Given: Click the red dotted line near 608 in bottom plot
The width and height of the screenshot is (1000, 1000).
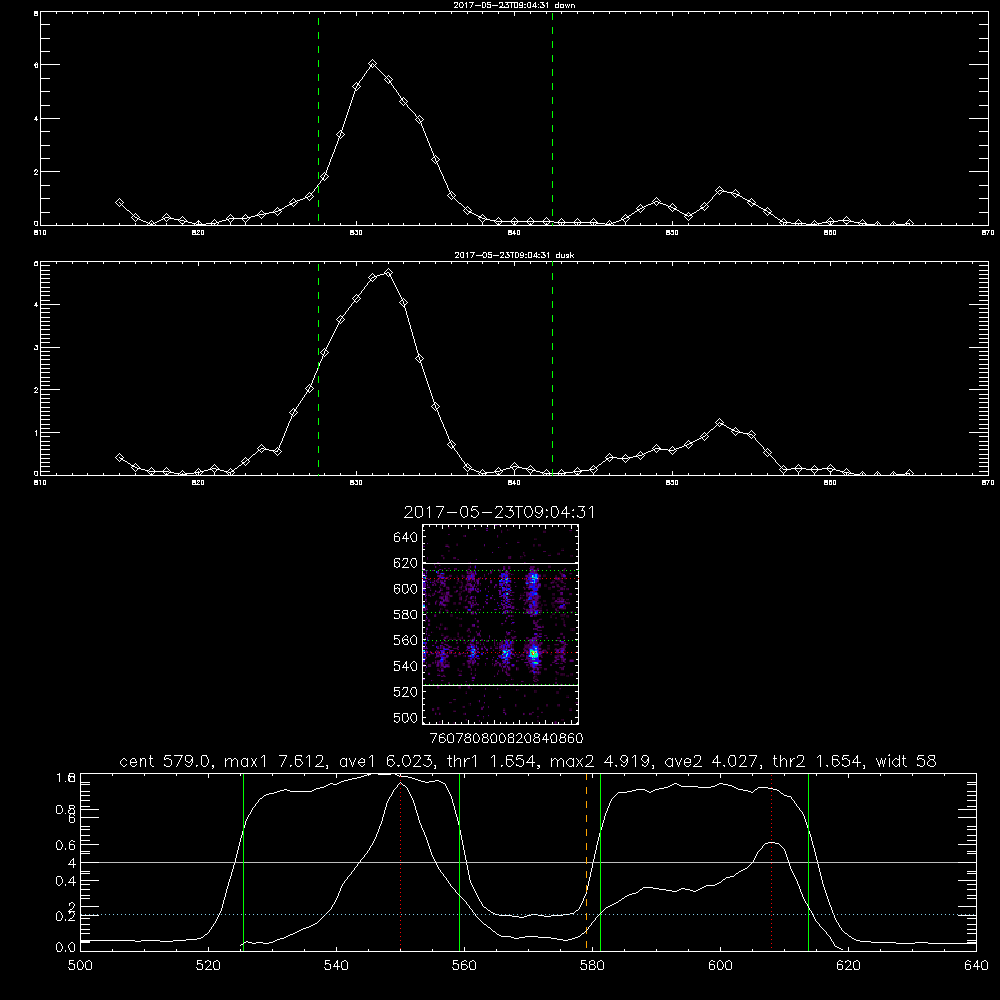Looking at the screenshot, I should (772, 861).
